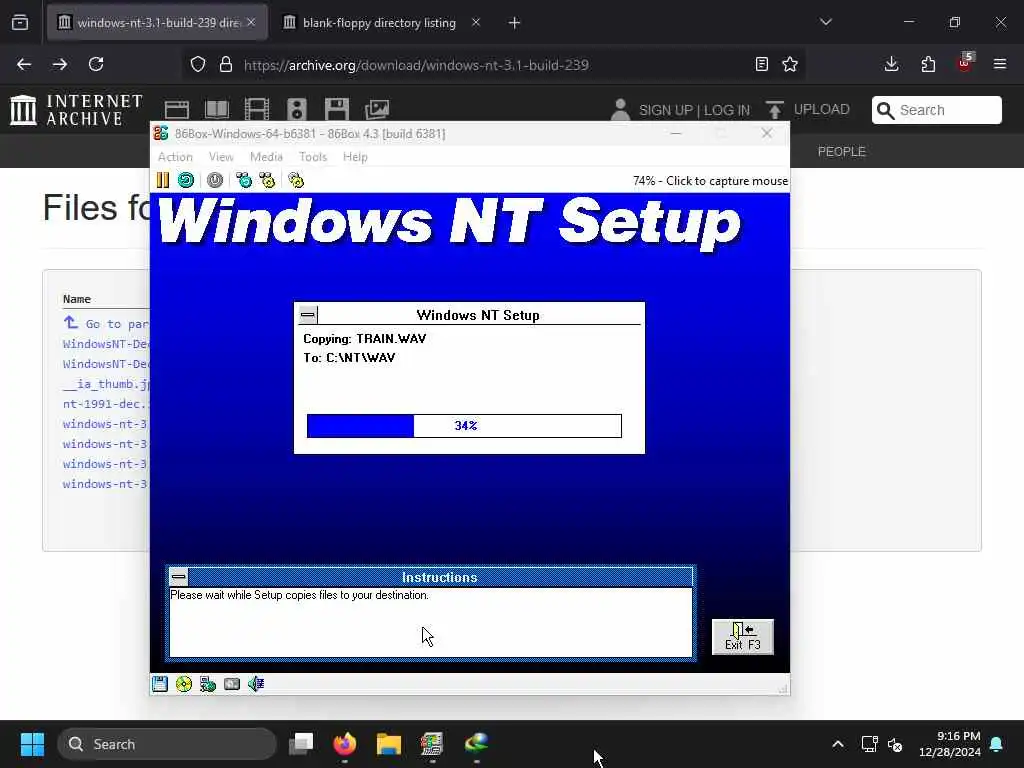The image size is (1024, 768).
Task: Open Firefox application hamburger menu
Action: pos(1000,64)
